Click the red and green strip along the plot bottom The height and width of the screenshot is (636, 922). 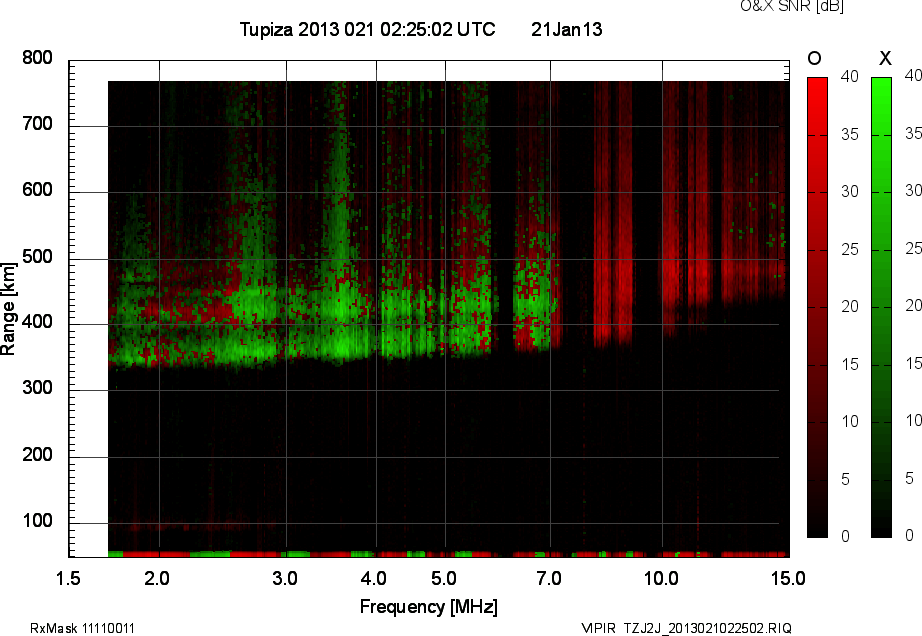(x=449, y=554)
